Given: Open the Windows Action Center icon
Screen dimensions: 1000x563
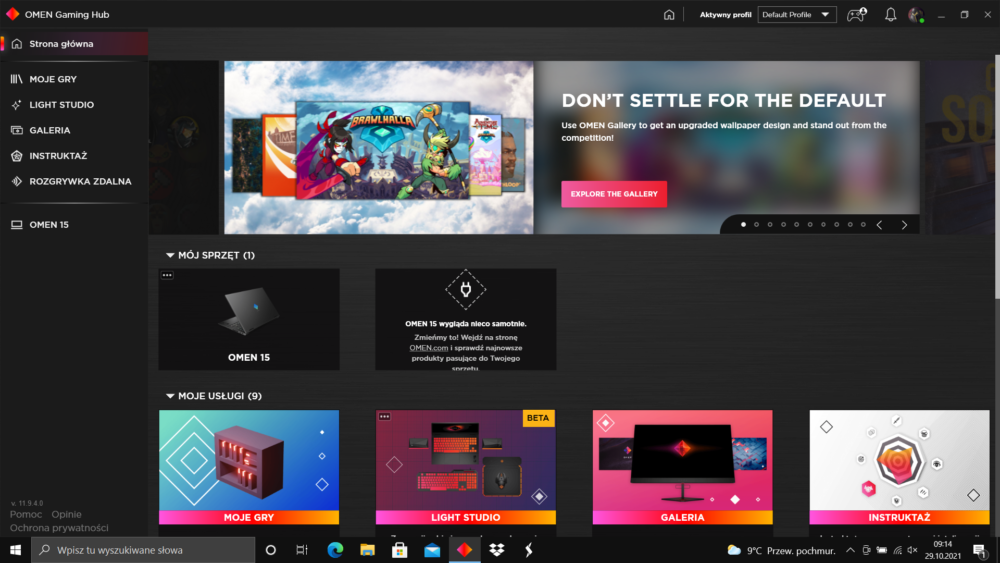Looking at the screenshot, I should (980, 550).
